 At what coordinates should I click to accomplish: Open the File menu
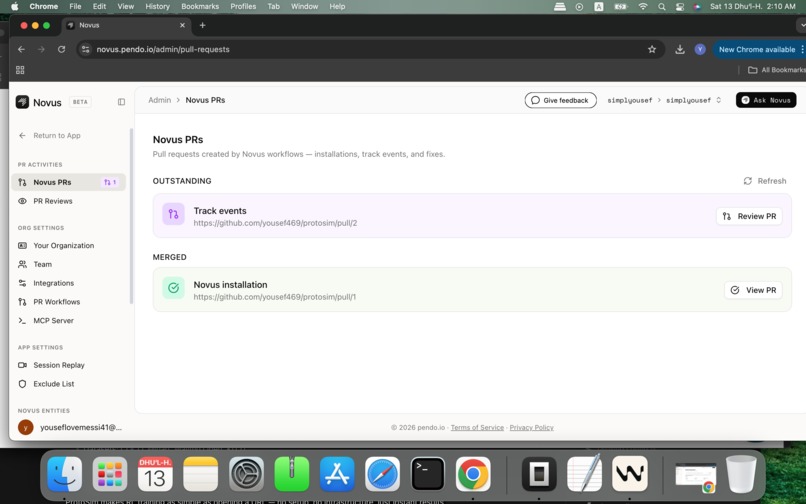point(75,6)
